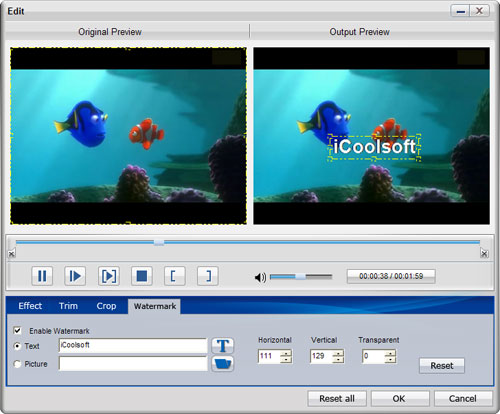Mute audio via speaker icon
500x414 pixels.
[x=260, y=277]
